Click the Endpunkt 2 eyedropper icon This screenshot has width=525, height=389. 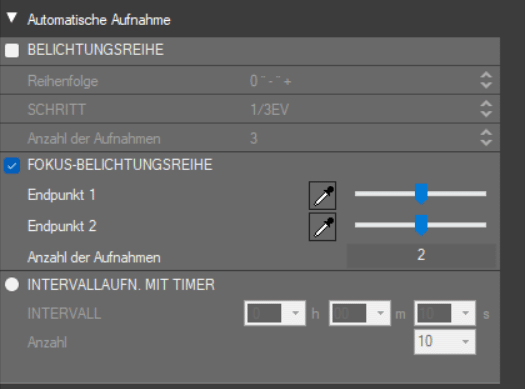click(x=322, y=227)
